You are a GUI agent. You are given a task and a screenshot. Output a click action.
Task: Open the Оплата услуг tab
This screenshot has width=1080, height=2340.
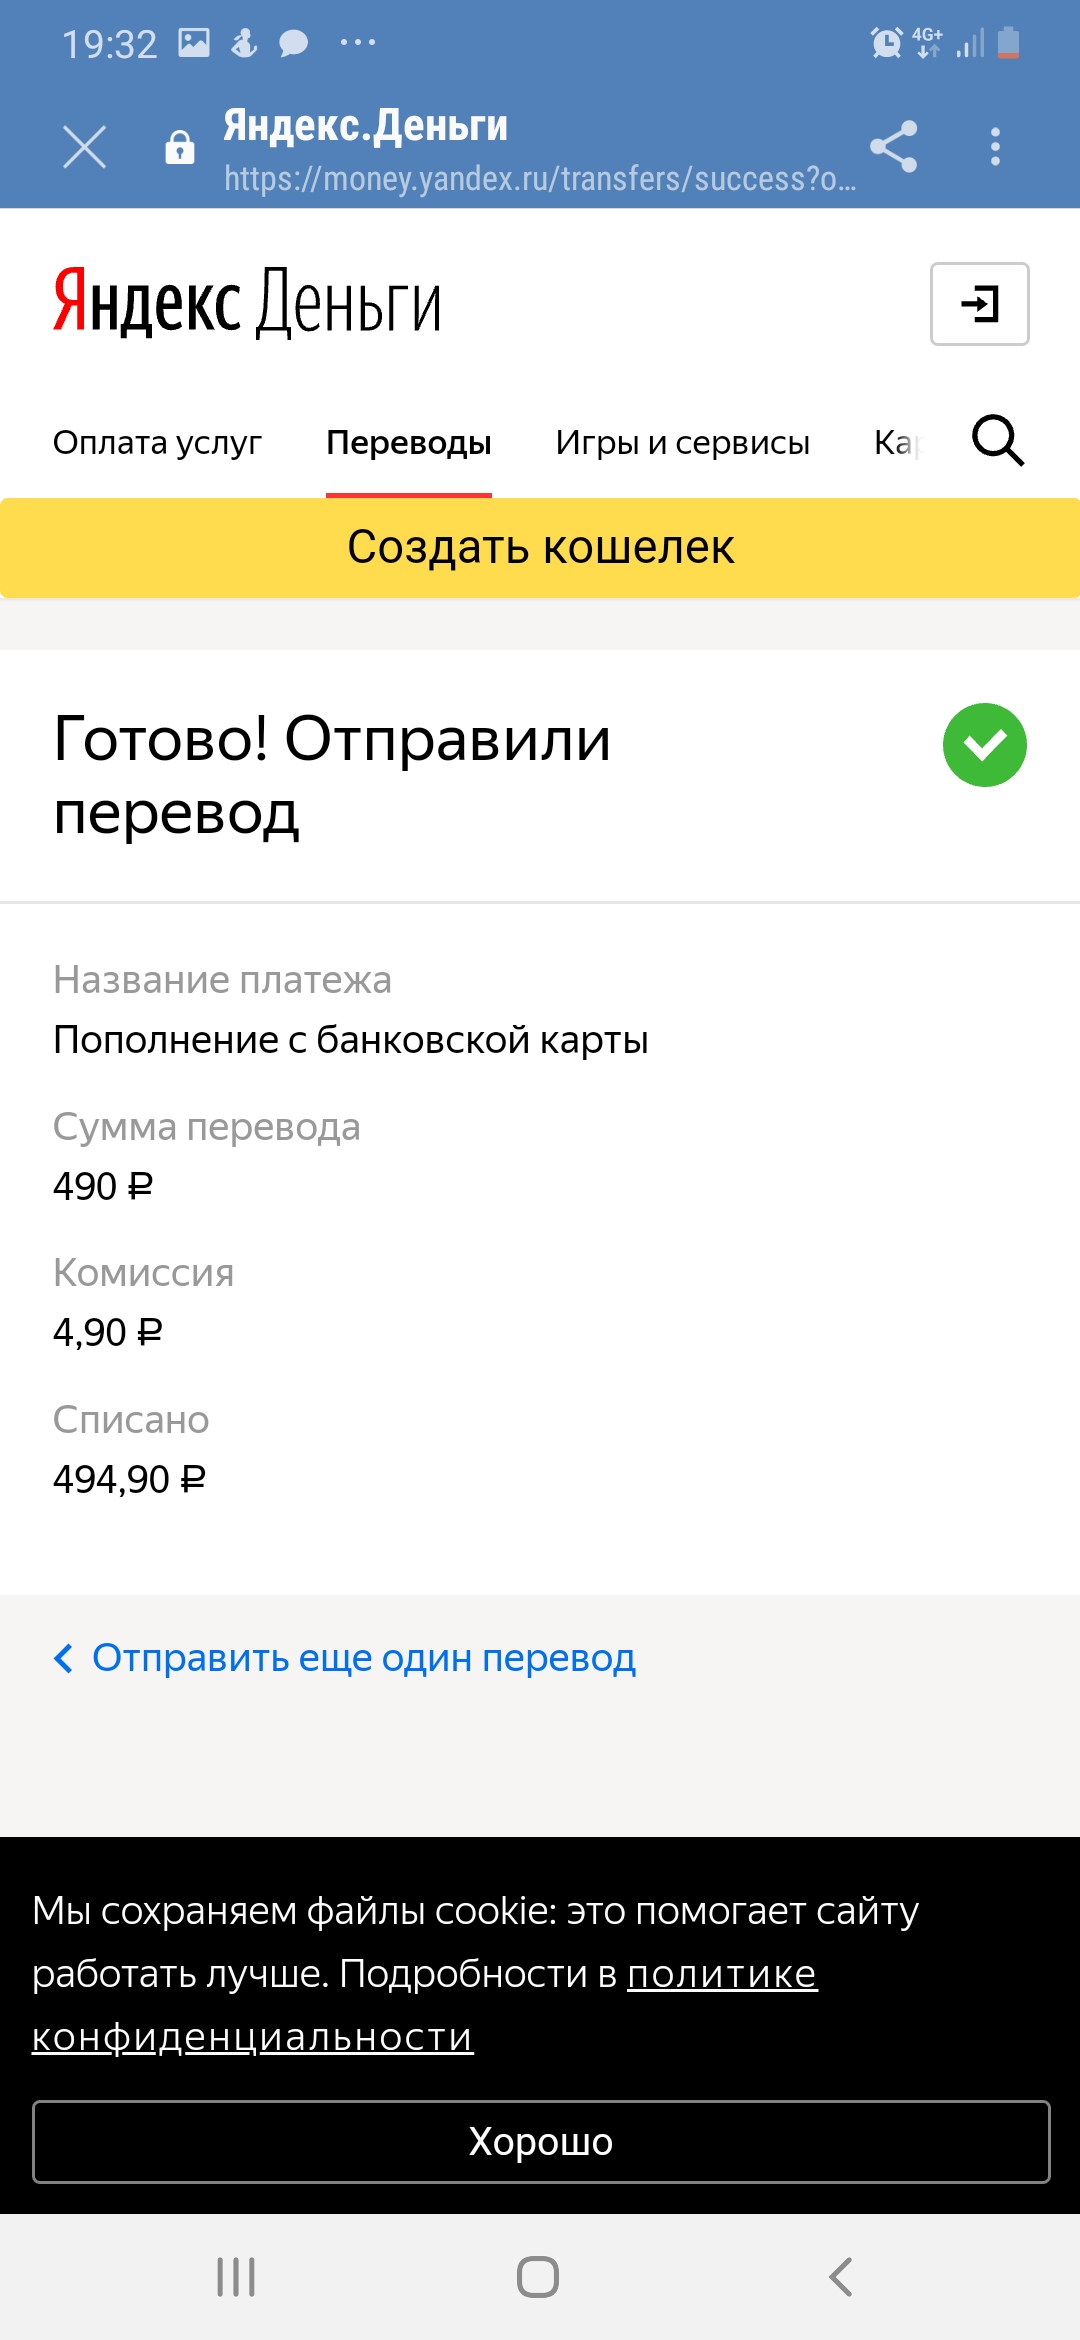pyautogui.click(x=157, y=442)
